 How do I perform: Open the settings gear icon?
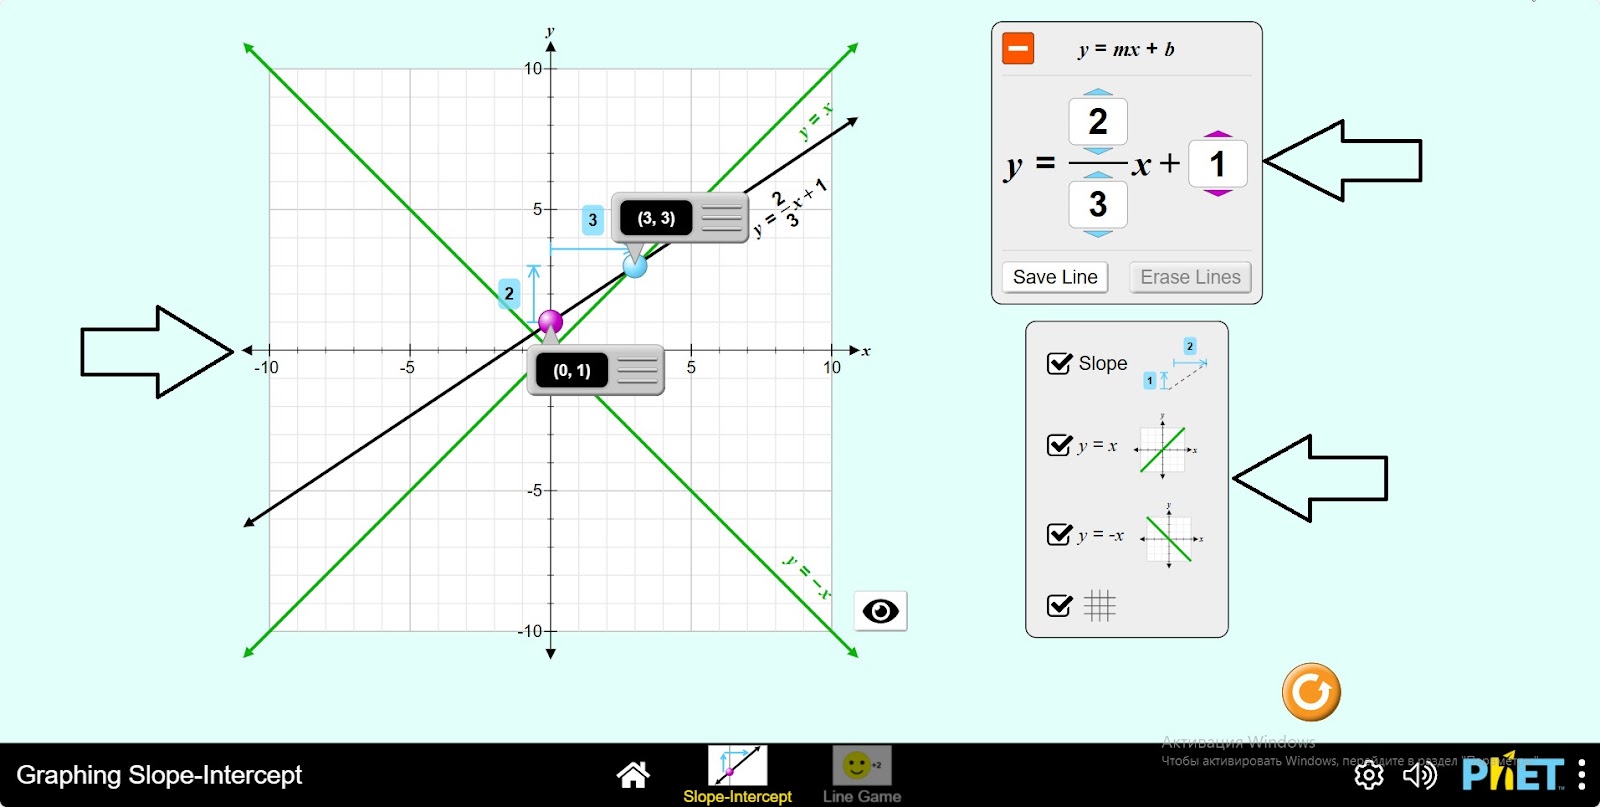point(1368,775)
